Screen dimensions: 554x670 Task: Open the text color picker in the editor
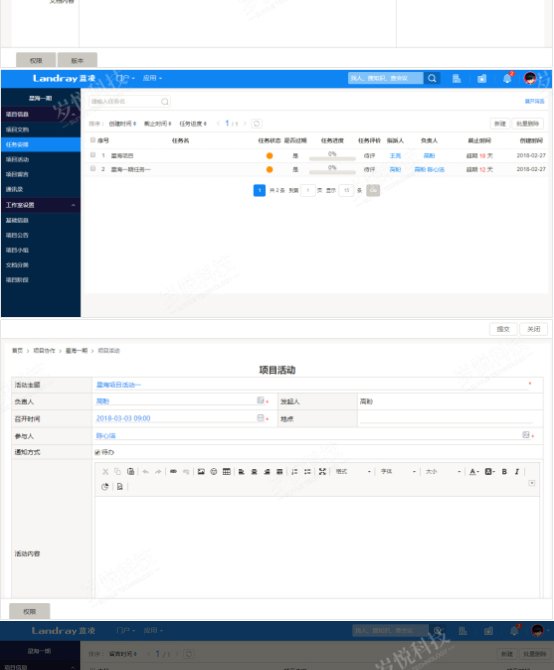(474, 471)
